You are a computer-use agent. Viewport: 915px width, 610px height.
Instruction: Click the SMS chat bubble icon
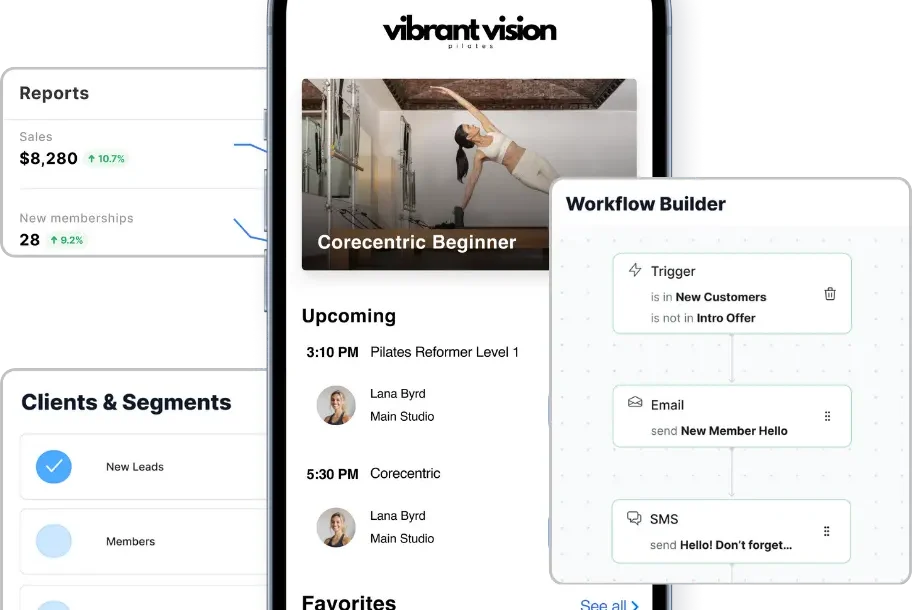click(634, 518)
